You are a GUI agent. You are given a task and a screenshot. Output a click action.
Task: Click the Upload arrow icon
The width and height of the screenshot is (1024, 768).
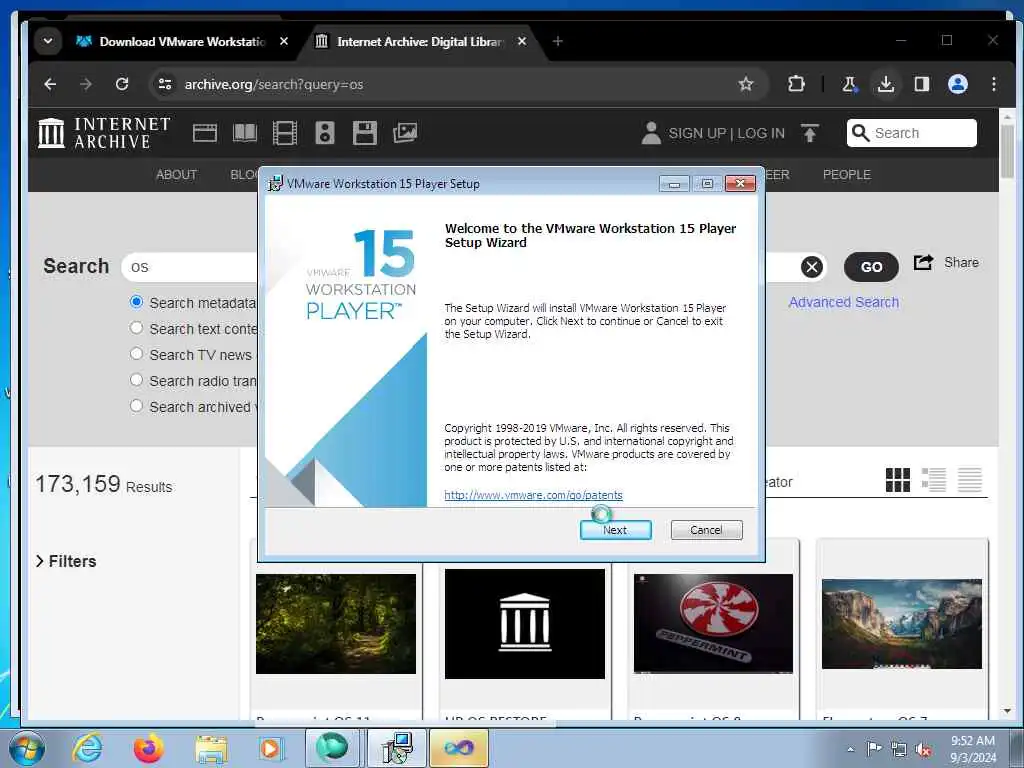tap(810, 133)
